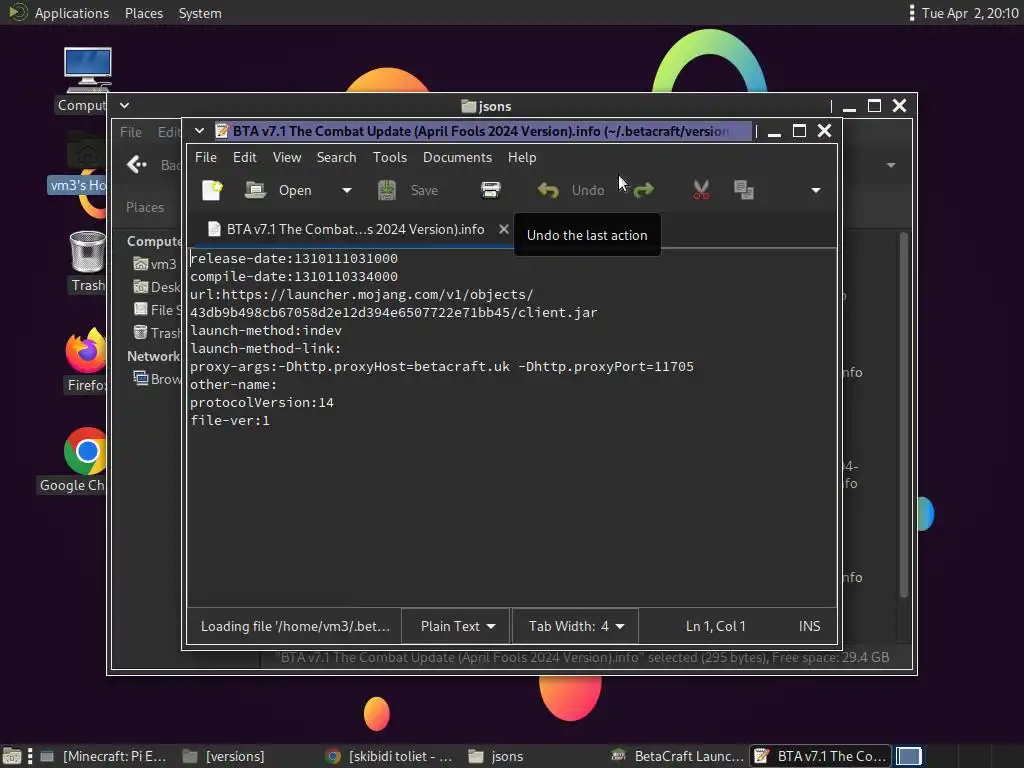Open the jsons toolbar dropdown arrow on right

pyautogui.click(x=891, y=165)
